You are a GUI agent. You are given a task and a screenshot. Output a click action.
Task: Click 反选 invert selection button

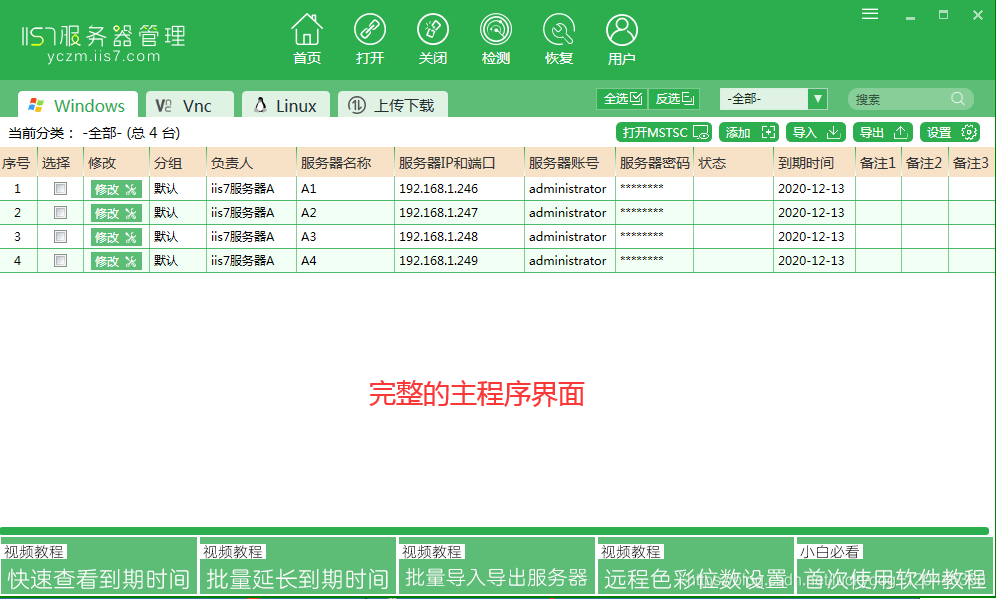[674, 98]
